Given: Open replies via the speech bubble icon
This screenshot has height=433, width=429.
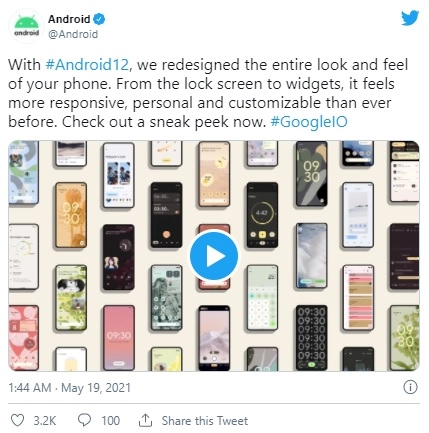Looking at the screenshot, I should 84,420.
